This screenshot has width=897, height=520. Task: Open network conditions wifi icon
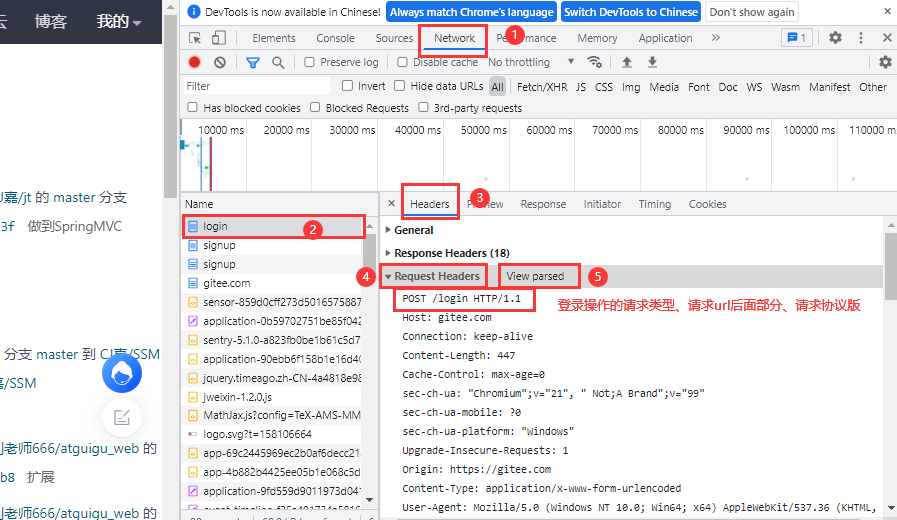pyautogui.click(x=594, y=62)
